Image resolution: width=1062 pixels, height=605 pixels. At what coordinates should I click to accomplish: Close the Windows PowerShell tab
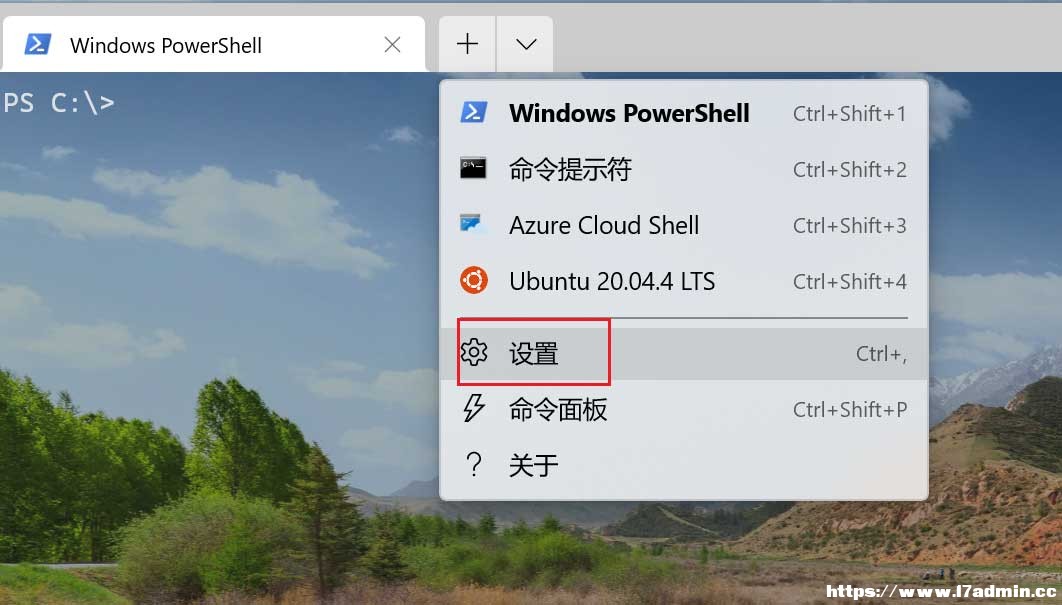(x=392, y=45)
